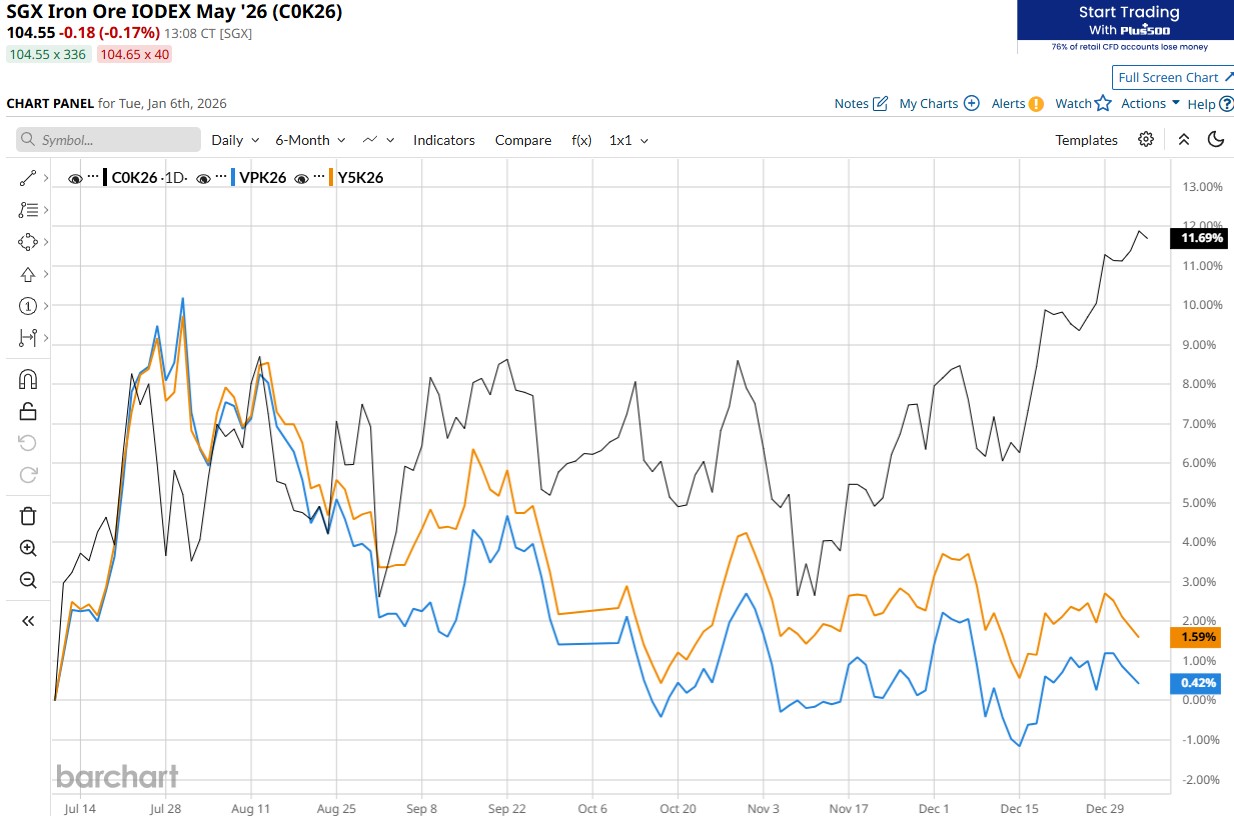Click the Symbol search input field
The height and width of the screenshot is (816, 1234).
(x=108, y=140)
